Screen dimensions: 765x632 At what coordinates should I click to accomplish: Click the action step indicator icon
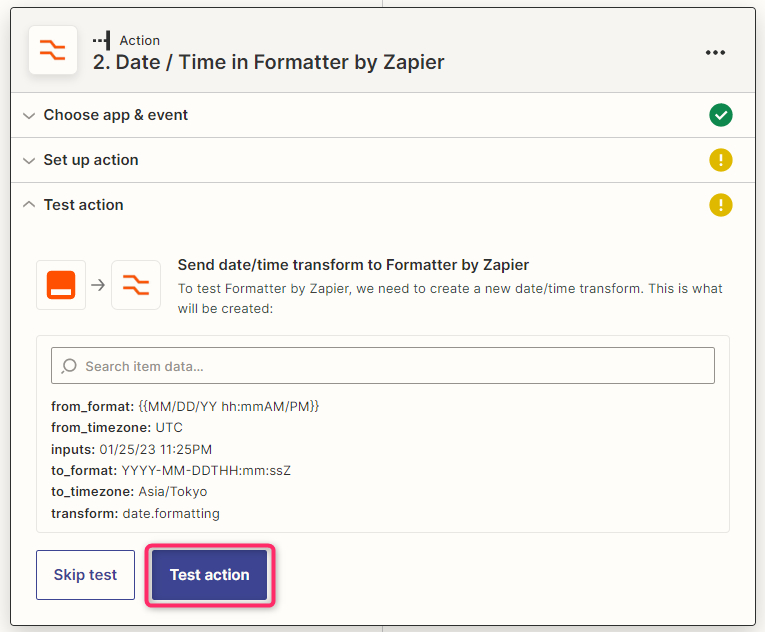pos(101,41)
